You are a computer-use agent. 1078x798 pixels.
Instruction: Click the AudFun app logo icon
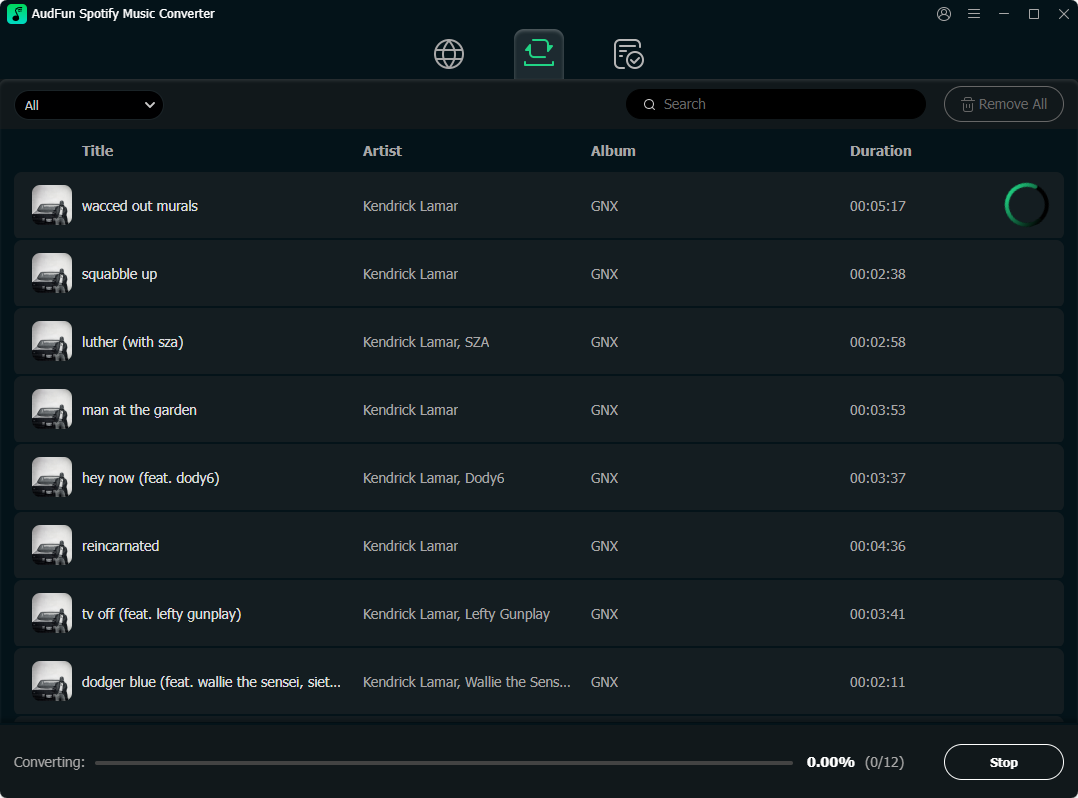pyautogui.click(x=17, y=14)
